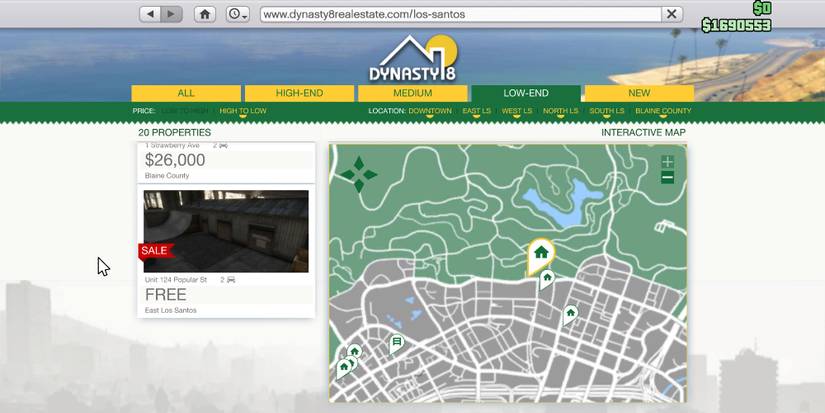The width and height of the screenshot is (825, 413).
Task: Go to the browser home page
Action: coord(205,14)
